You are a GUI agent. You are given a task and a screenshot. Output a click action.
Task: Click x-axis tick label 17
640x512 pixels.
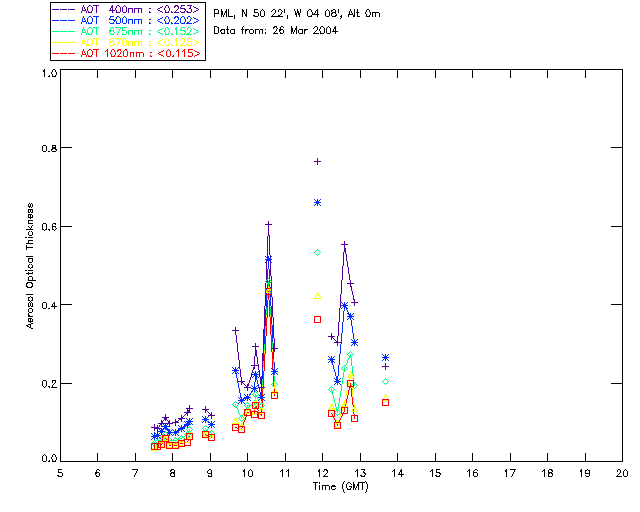point(510,473)
